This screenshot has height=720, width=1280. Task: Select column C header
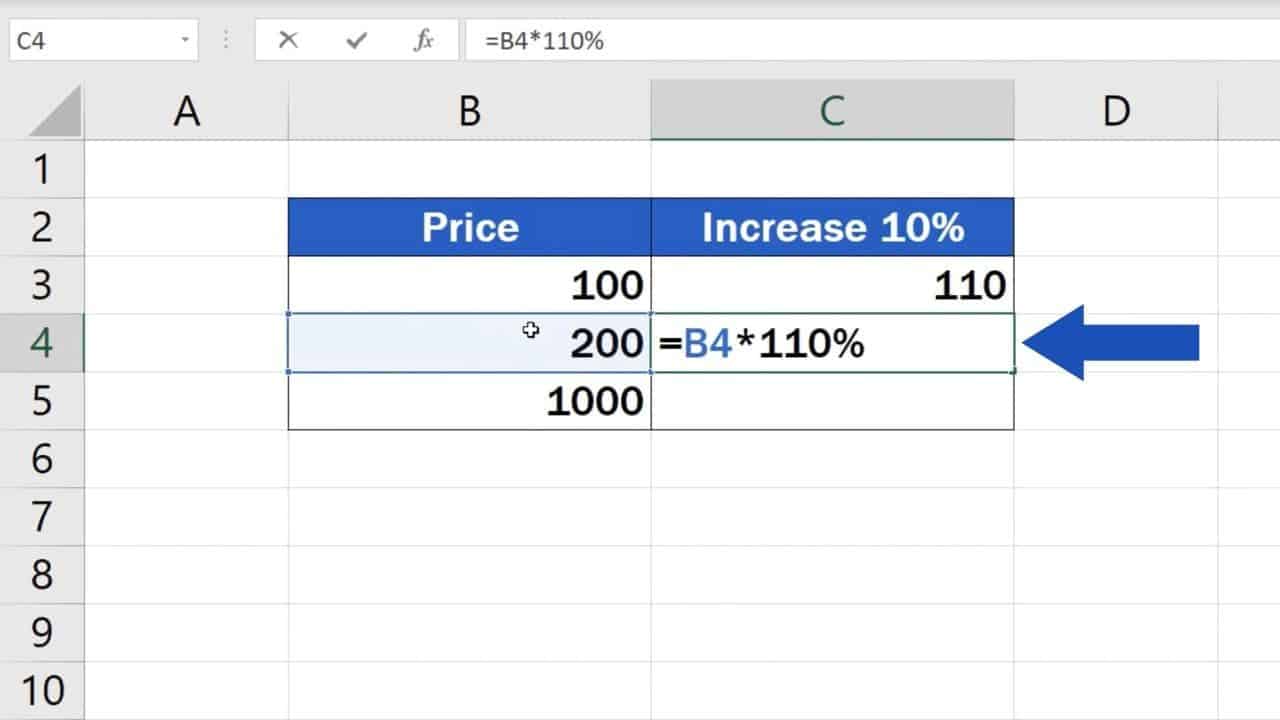click(832, 112)
